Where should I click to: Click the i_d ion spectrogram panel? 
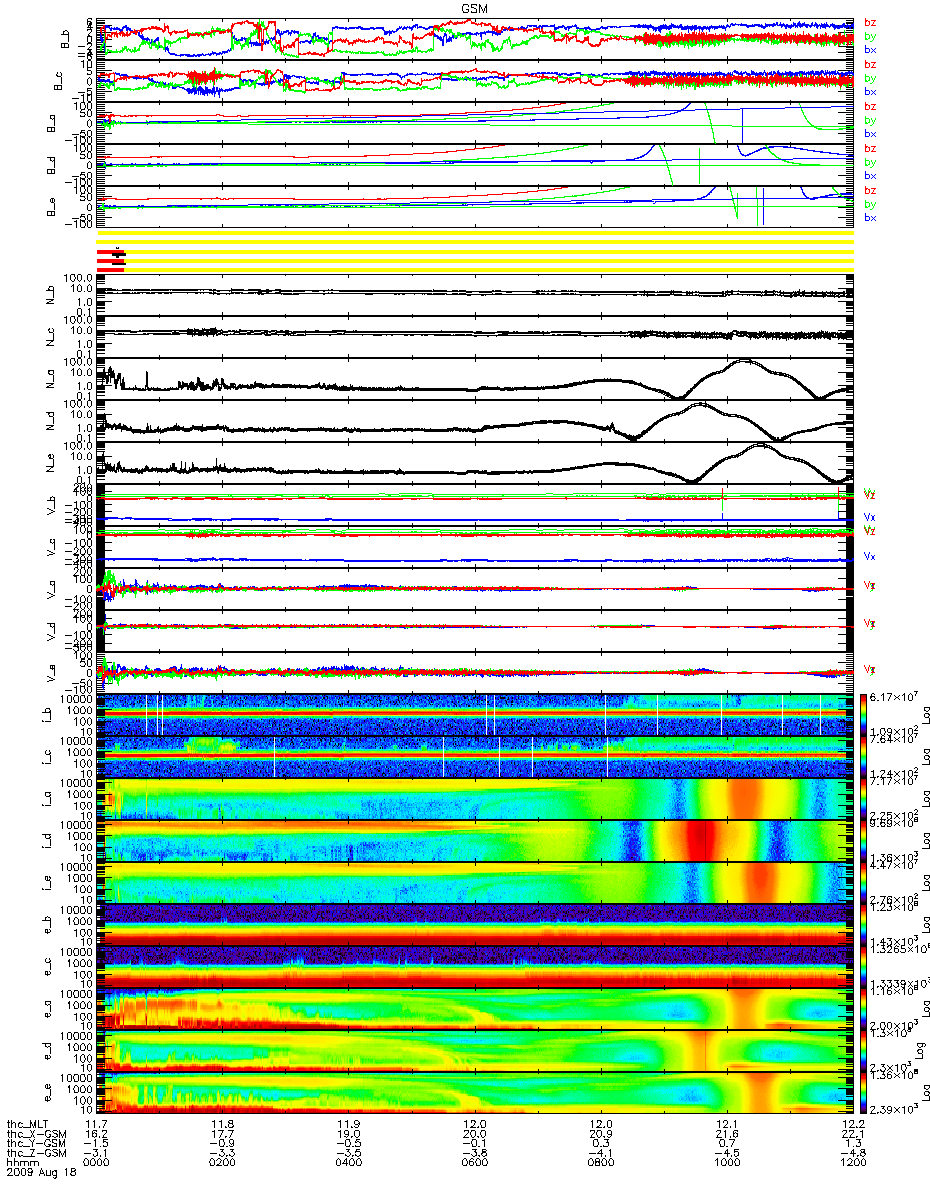point(474,841)
